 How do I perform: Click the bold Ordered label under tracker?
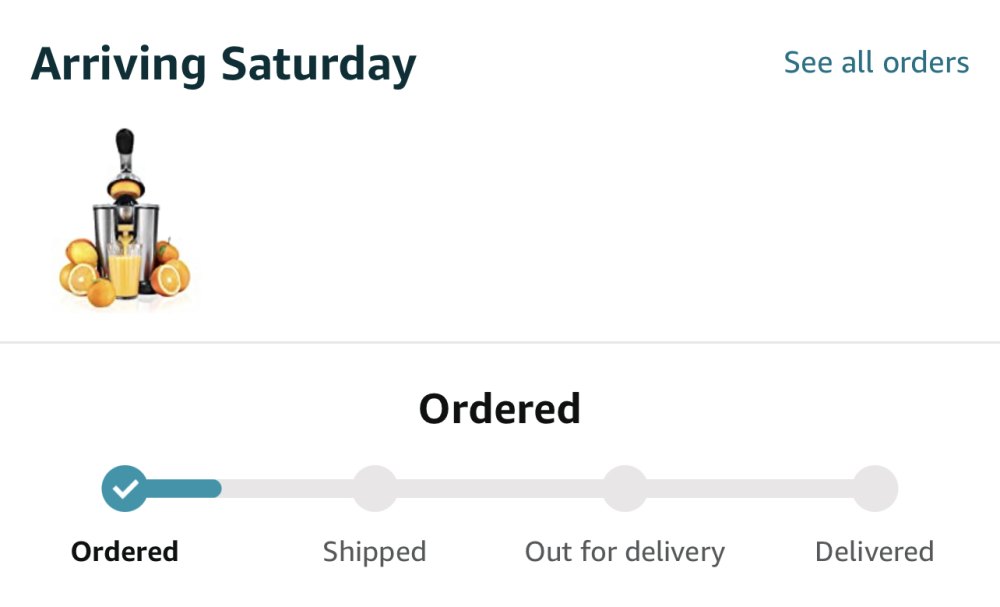click(x=124, y=552)
